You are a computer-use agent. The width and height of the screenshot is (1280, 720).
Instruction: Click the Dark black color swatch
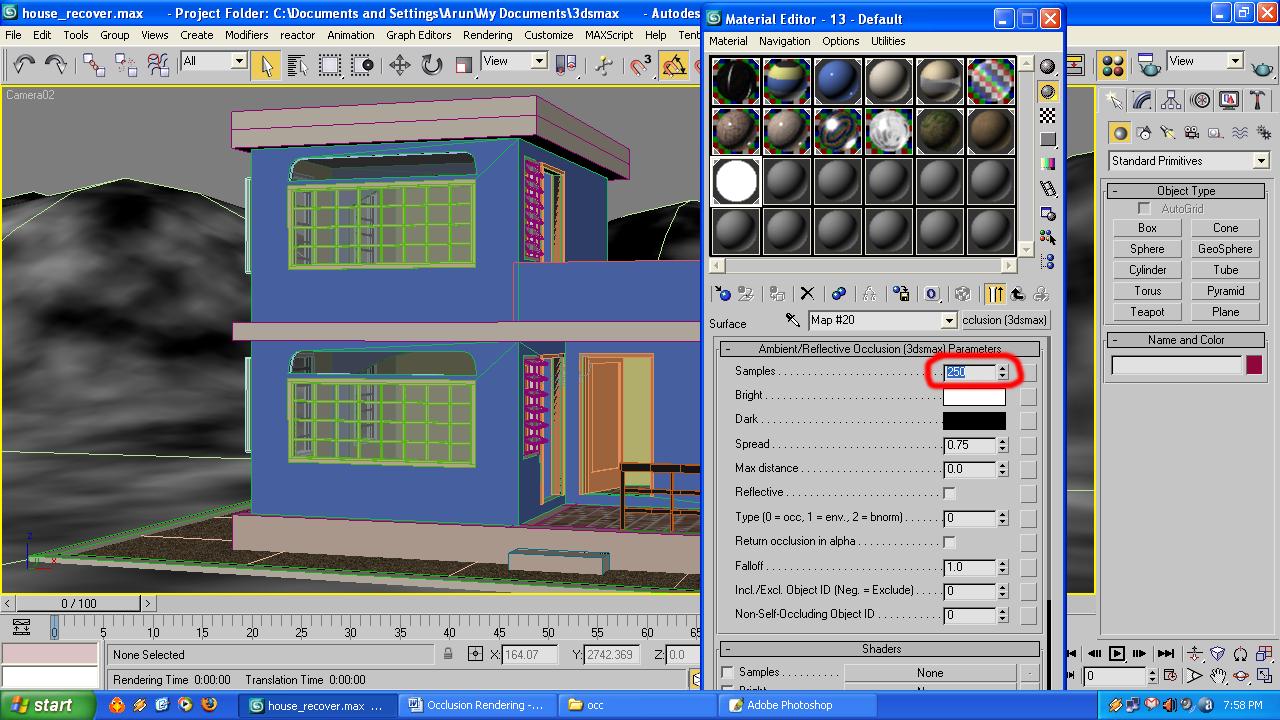[x=974, y=421]
